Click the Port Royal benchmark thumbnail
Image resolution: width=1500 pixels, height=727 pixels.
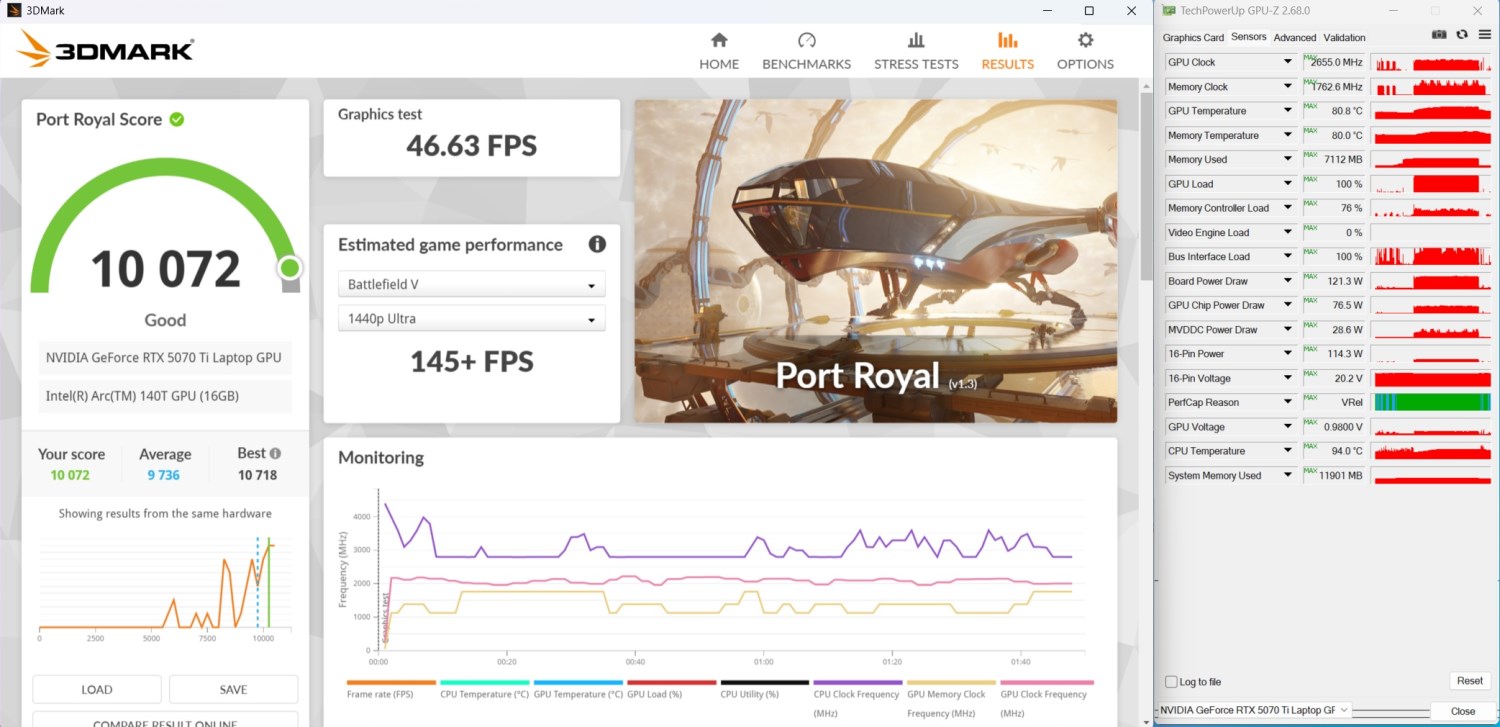pos(876,261)
